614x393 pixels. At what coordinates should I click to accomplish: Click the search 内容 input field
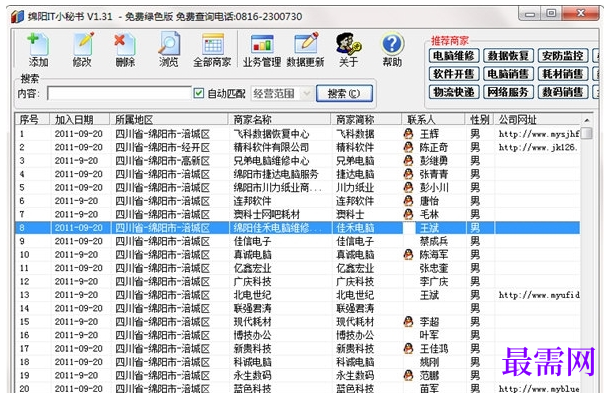pyautogui.click(x=119, y=94)
